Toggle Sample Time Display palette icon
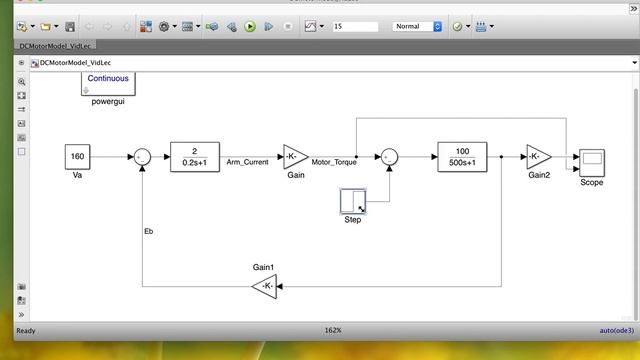Viewport: 640px width, 360px height. 22,109
